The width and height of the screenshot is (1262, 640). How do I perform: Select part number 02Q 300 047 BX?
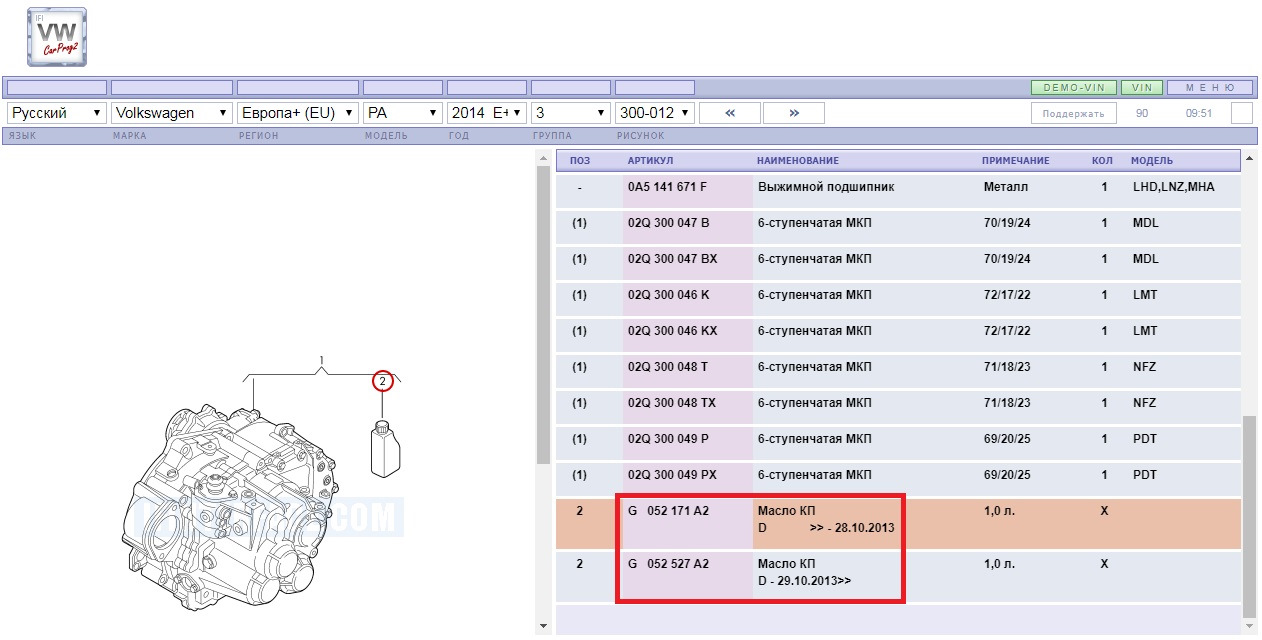(x=673, y=259)
